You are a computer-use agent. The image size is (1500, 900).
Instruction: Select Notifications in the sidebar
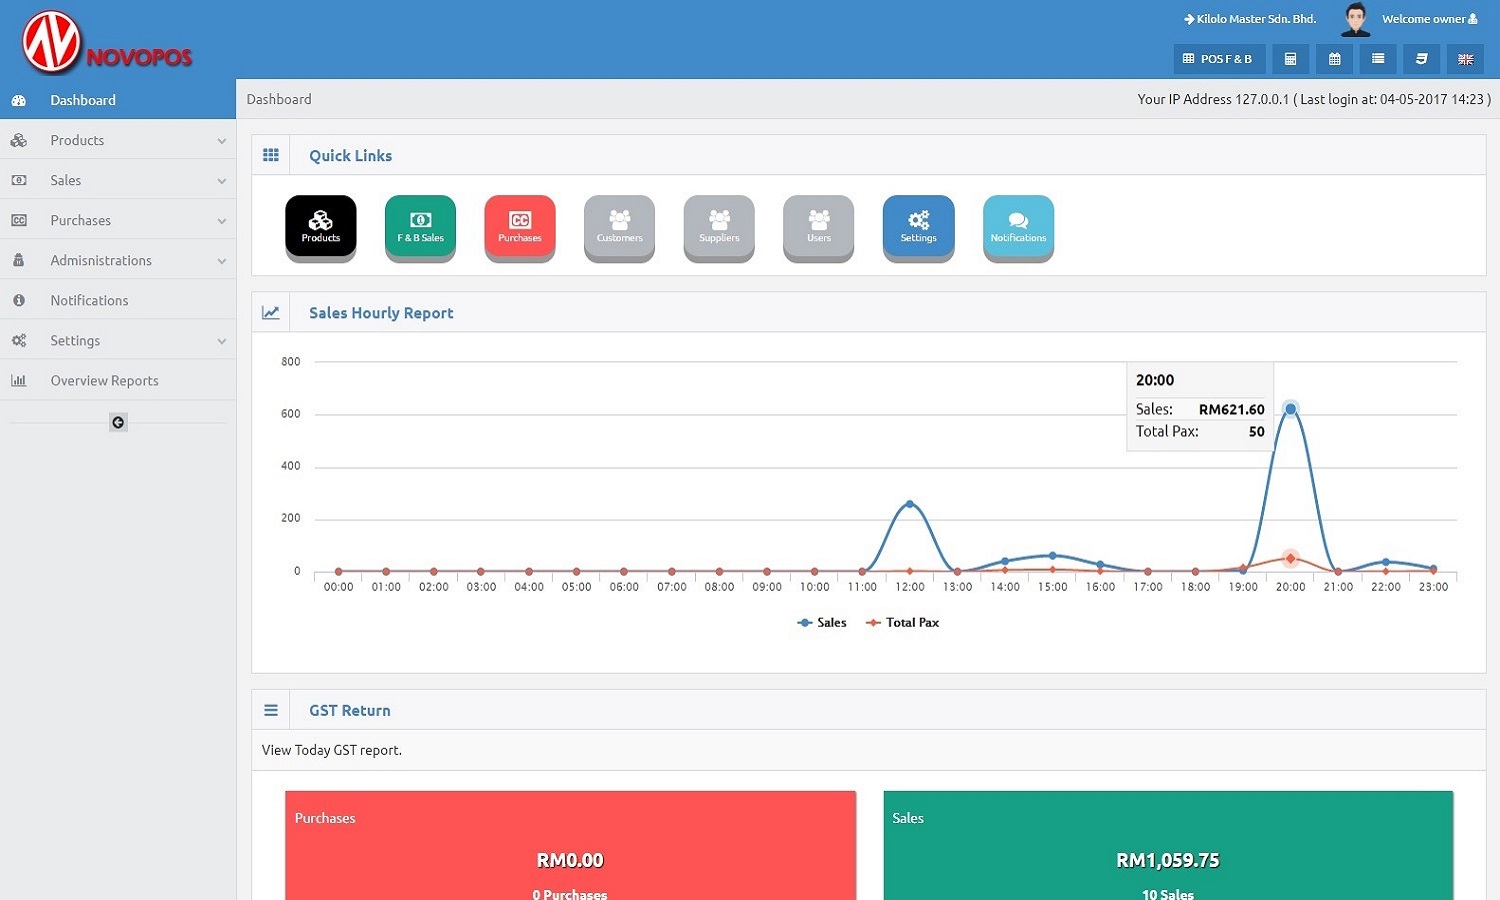89,300
